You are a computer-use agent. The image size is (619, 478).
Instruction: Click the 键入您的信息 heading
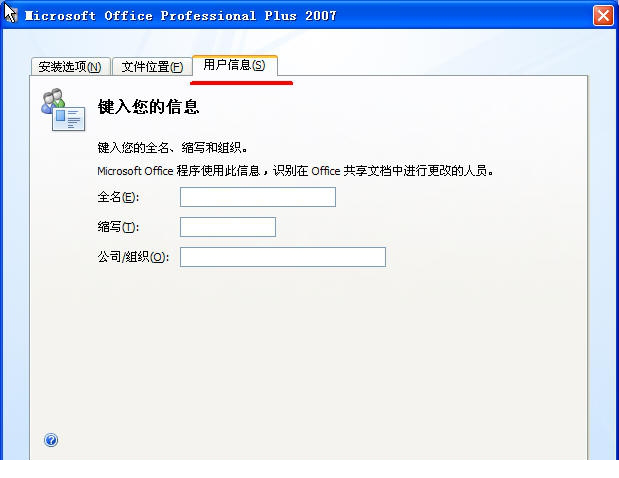[x=148, y=107]
